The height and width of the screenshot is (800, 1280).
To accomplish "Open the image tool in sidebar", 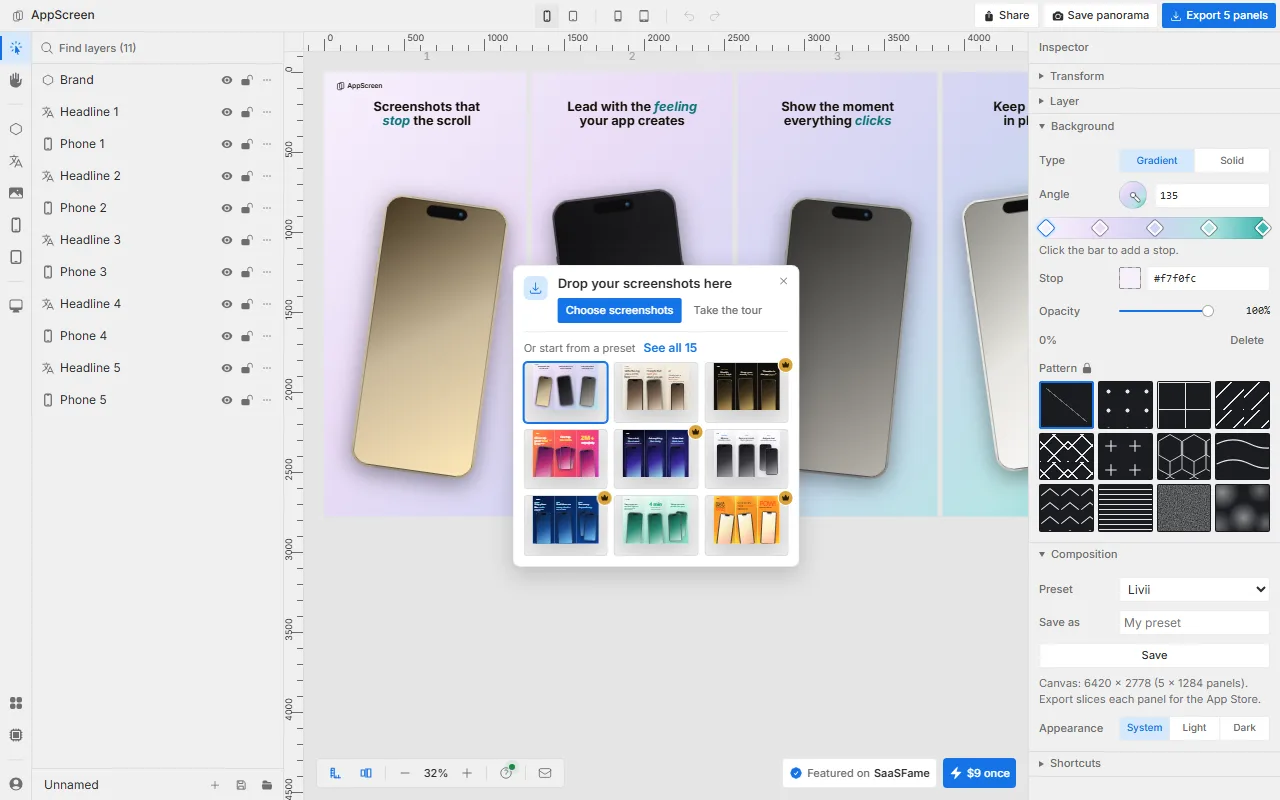I will (x=15, y=193).
